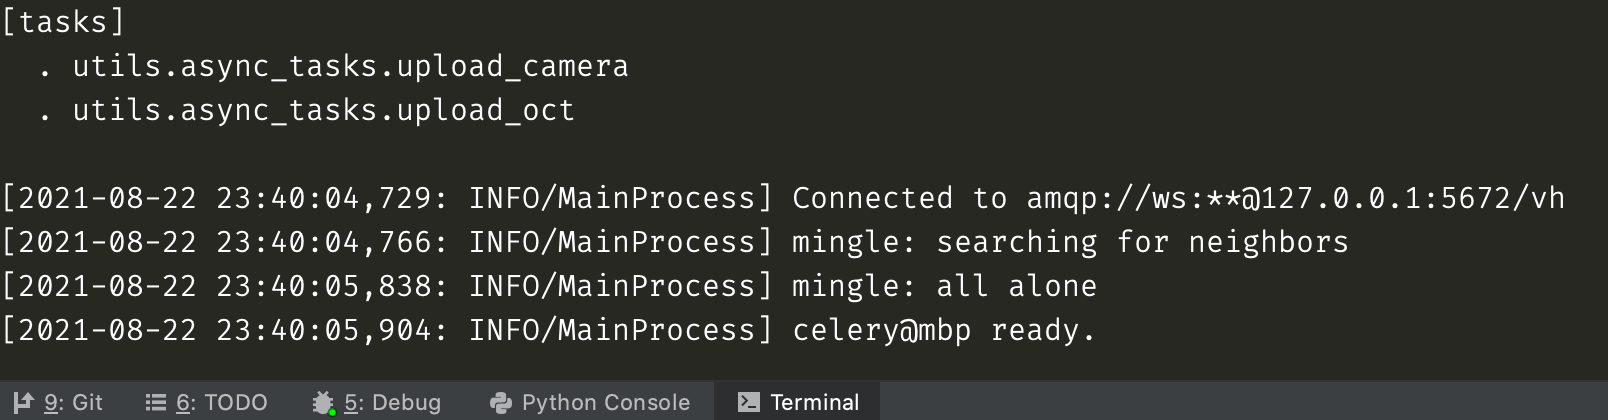The image size is (1608, 420).
Task: Click the Debug bug icon
Action: pyautogui.click(x=322, y=402)
